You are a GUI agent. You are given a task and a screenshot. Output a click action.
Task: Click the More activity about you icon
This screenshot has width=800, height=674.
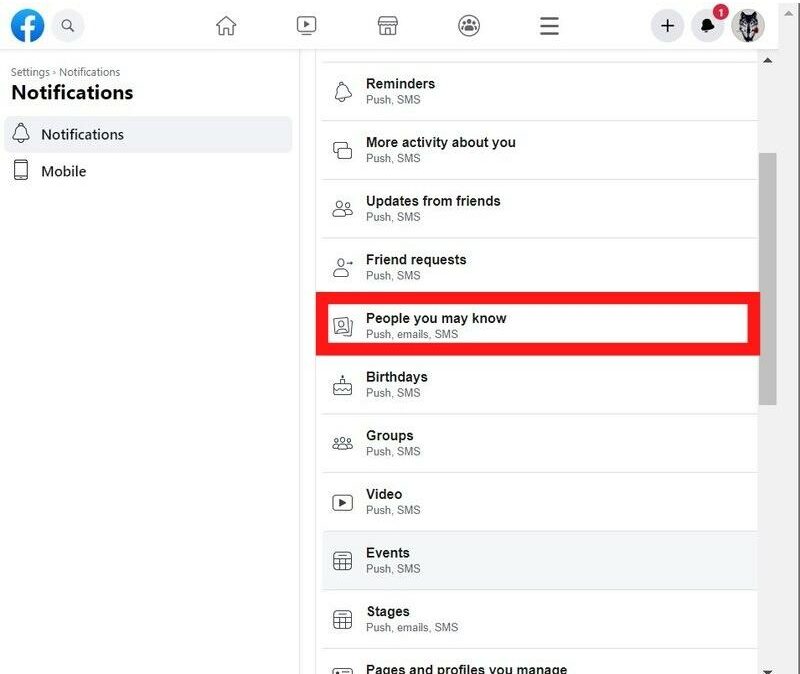tap(343, 151)
